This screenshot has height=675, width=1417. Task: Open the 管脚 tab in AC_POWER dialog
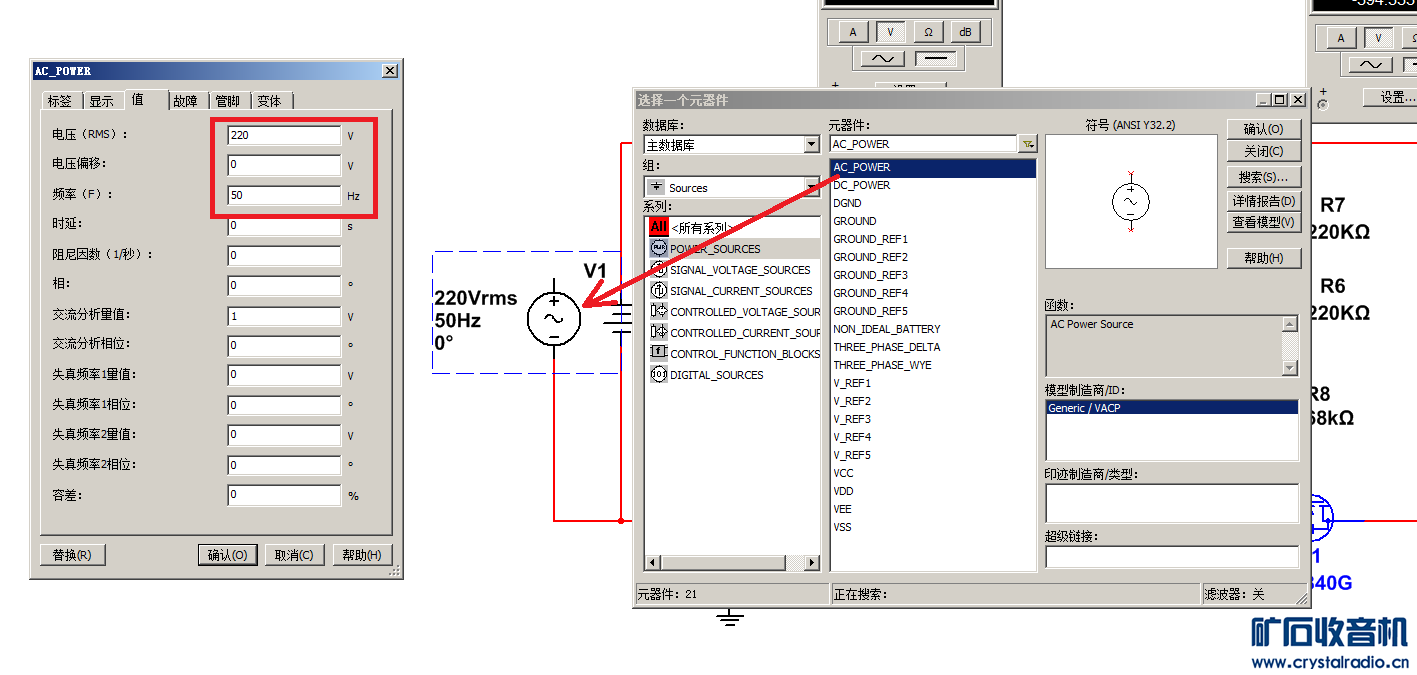pyautogui.click(x=228, y=101)
